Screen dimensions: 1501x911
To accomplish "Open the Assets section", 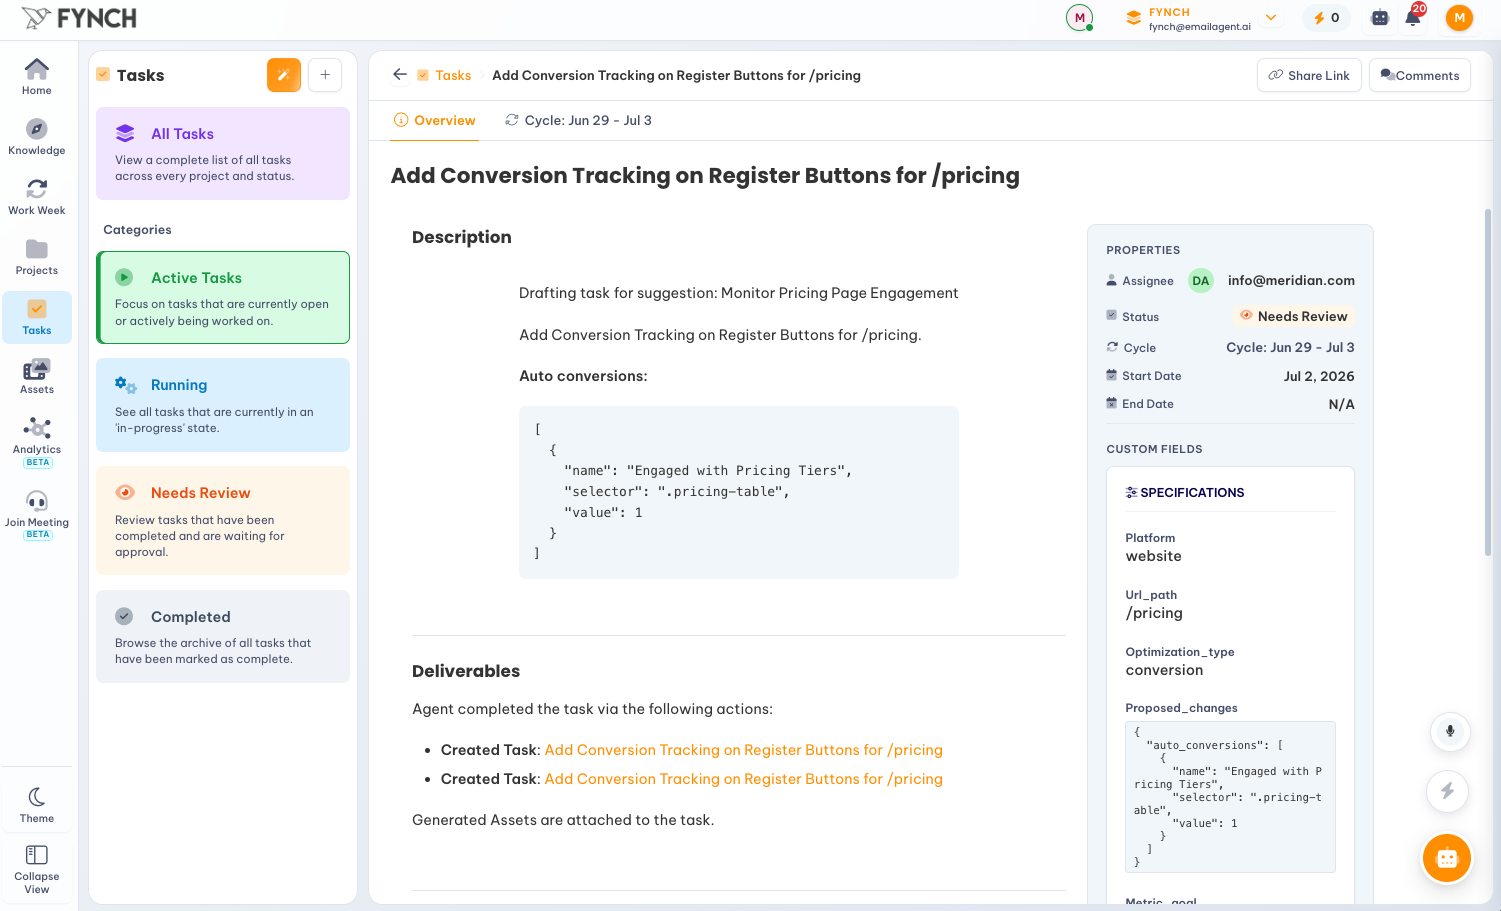I will [x=37, y=376].
